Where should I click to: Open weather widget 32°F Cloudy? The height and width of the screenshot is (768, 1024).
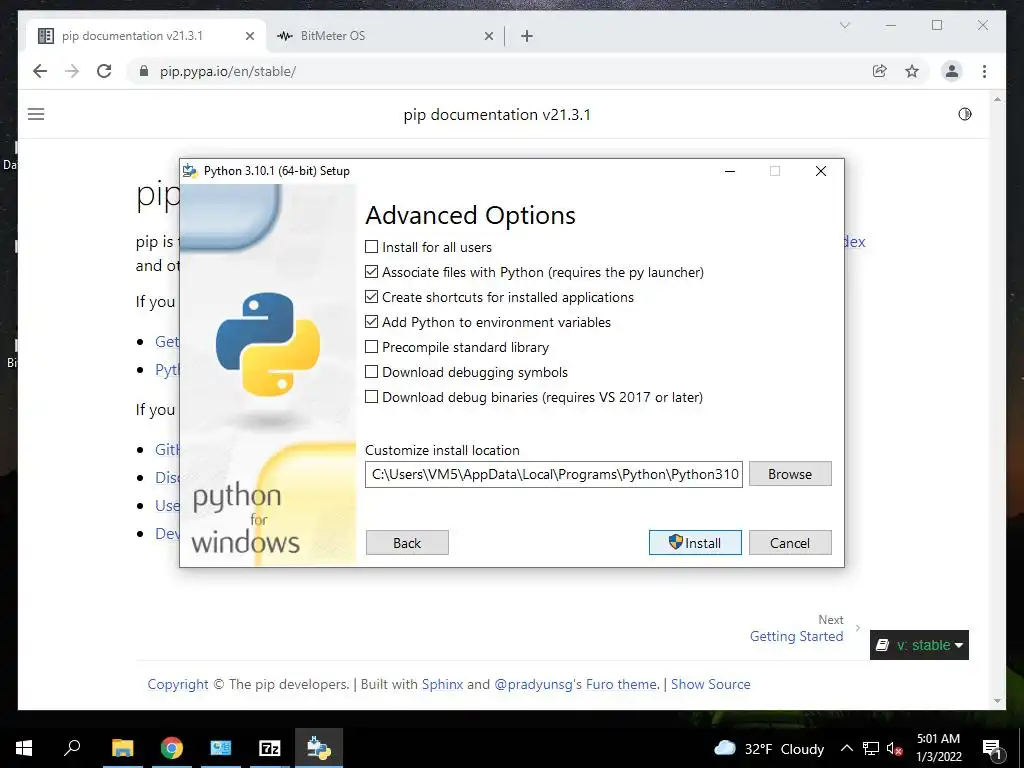pyautogui.click(x=769, y=748)
